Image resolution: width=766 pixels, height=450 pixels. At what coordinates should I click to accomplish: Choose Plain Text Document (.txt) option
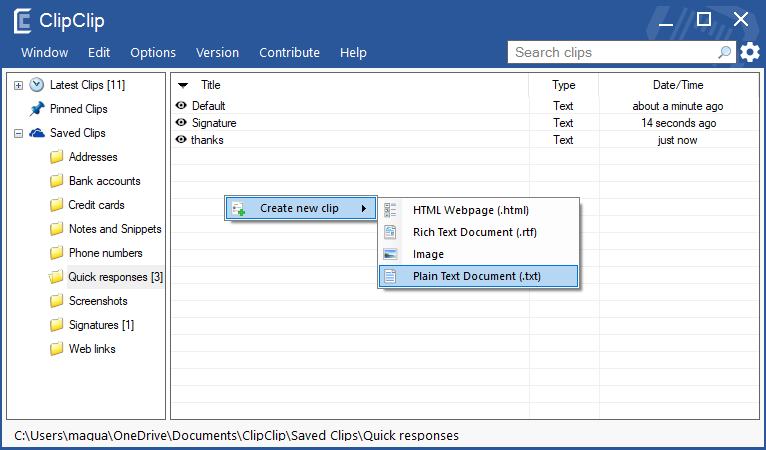point(477,276)
